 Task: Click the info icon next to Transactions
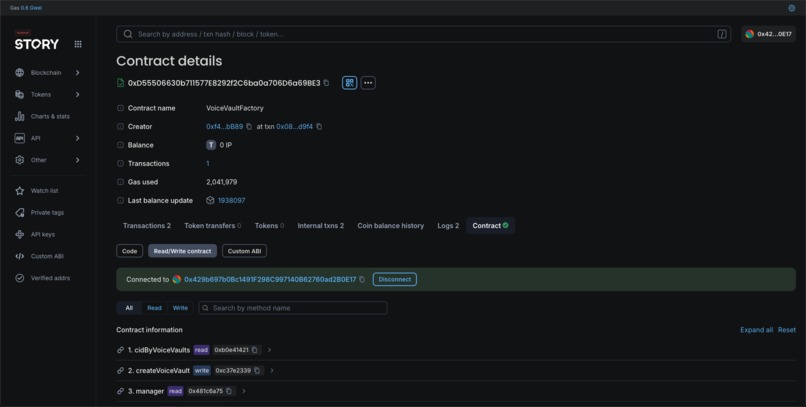point(120,163)
